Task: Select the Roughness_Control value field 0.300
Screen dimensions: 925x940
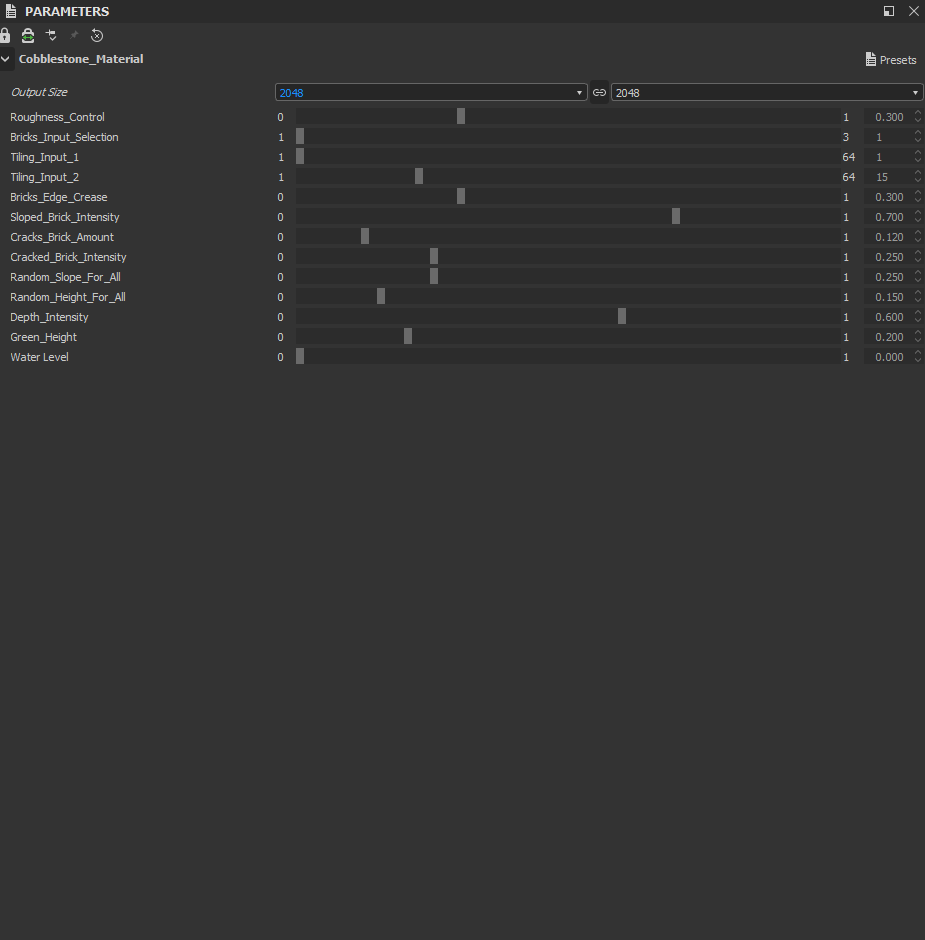Action: (x=888, y=117)
